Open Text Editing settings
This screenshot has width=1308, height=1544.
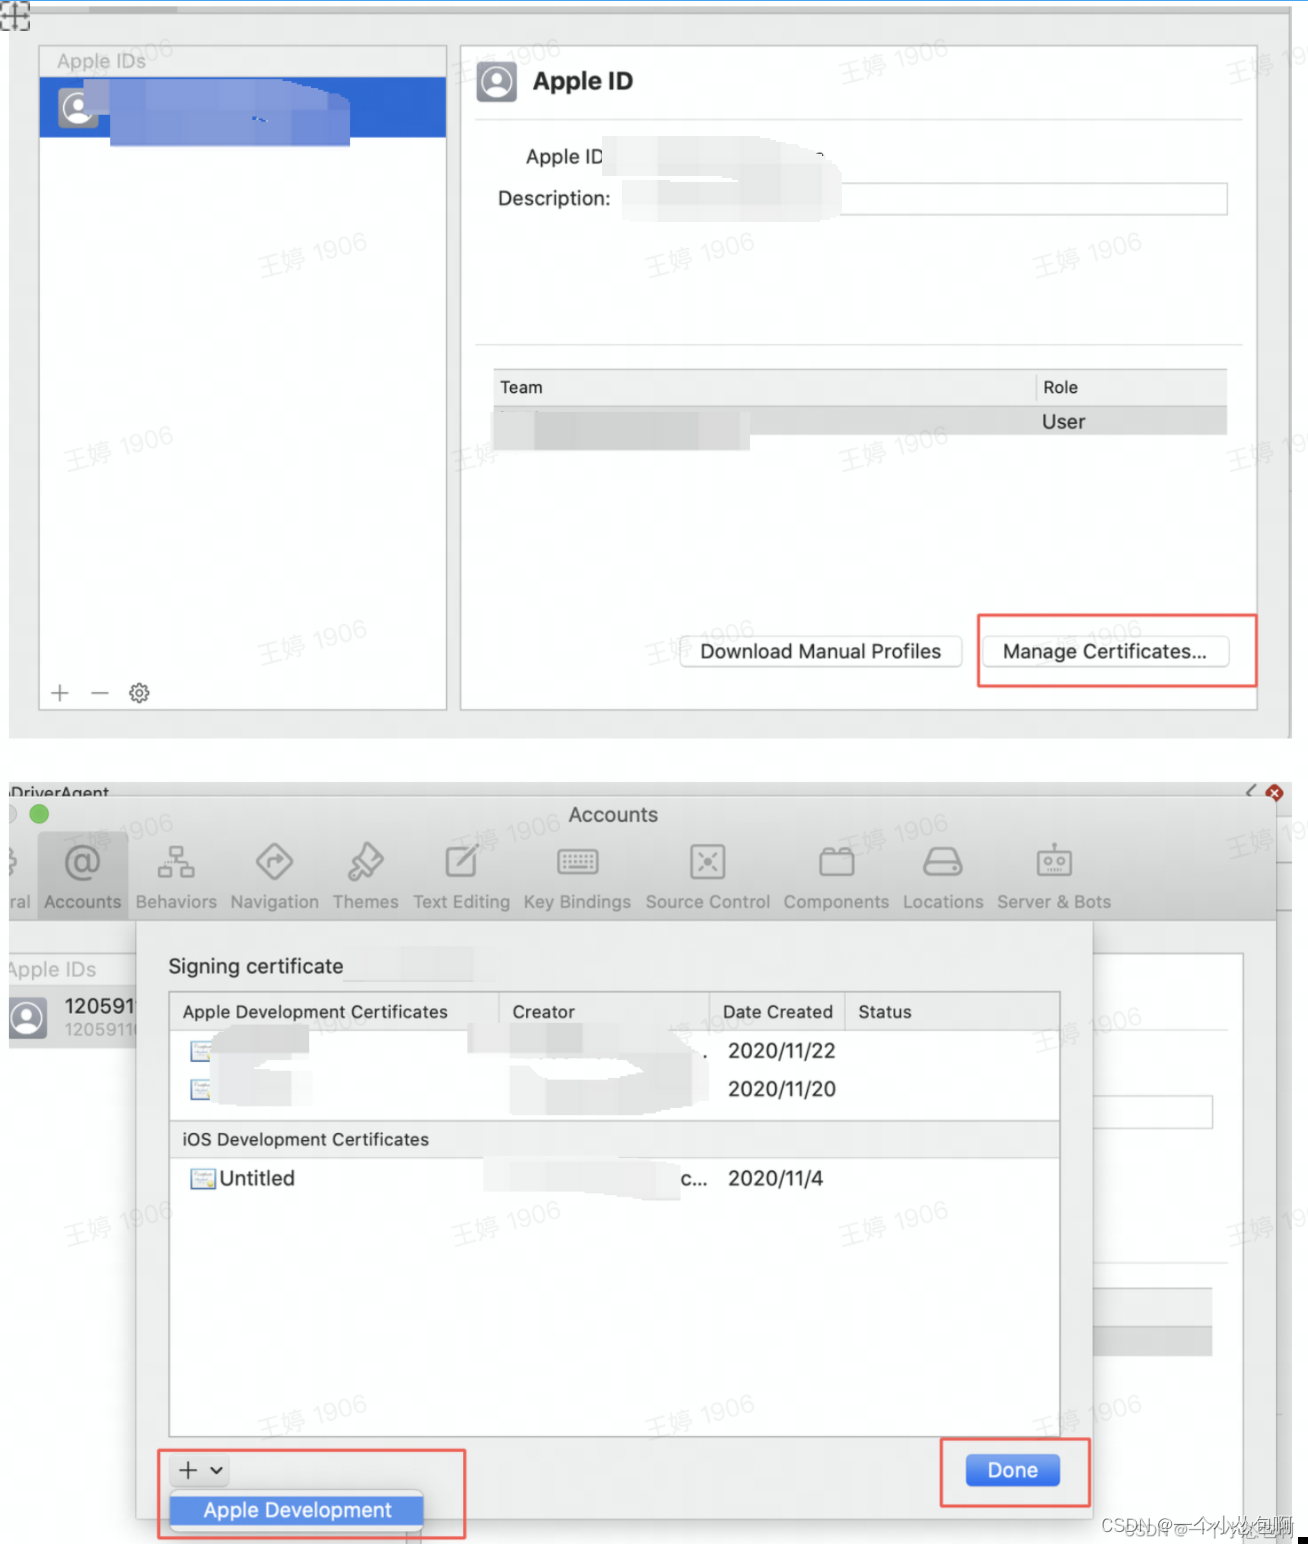pyautogui.click(x=461, y=875)
